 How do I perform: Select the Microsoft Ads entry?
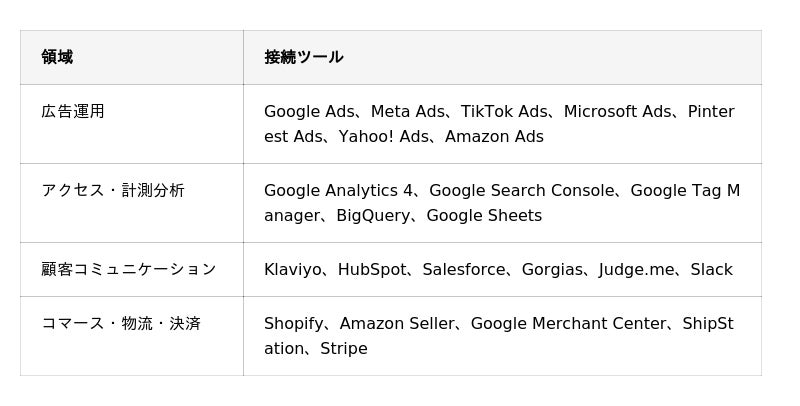[617, 111]
